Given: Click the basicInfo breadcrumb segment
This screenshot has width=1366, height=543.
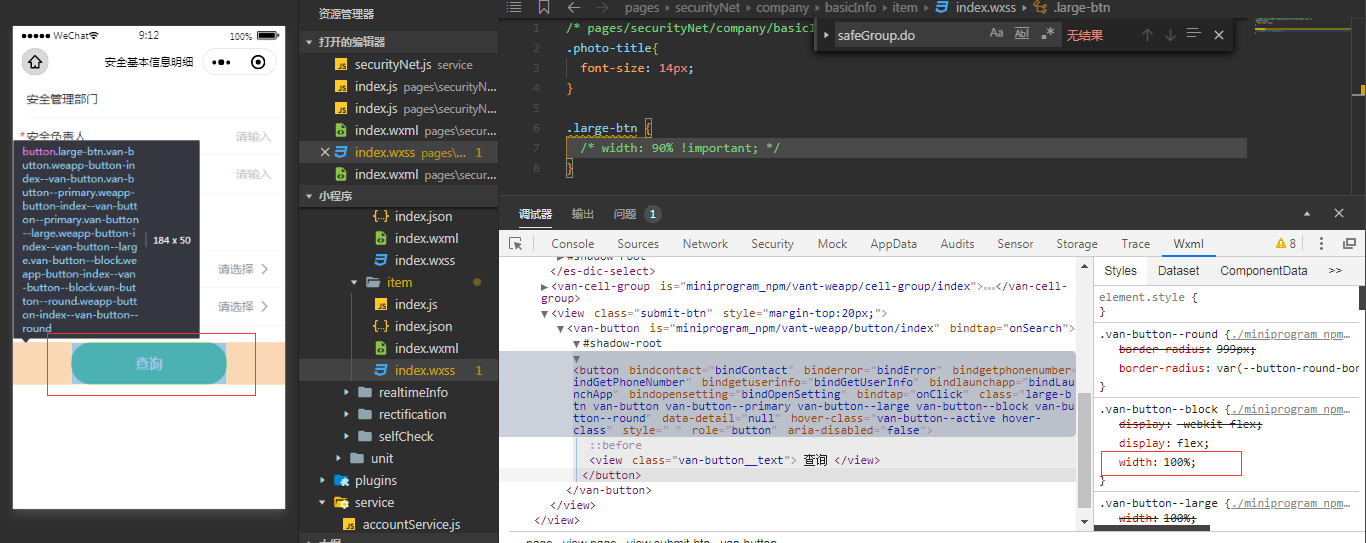Looking at the screenshot, I should (x=850, y=8).
